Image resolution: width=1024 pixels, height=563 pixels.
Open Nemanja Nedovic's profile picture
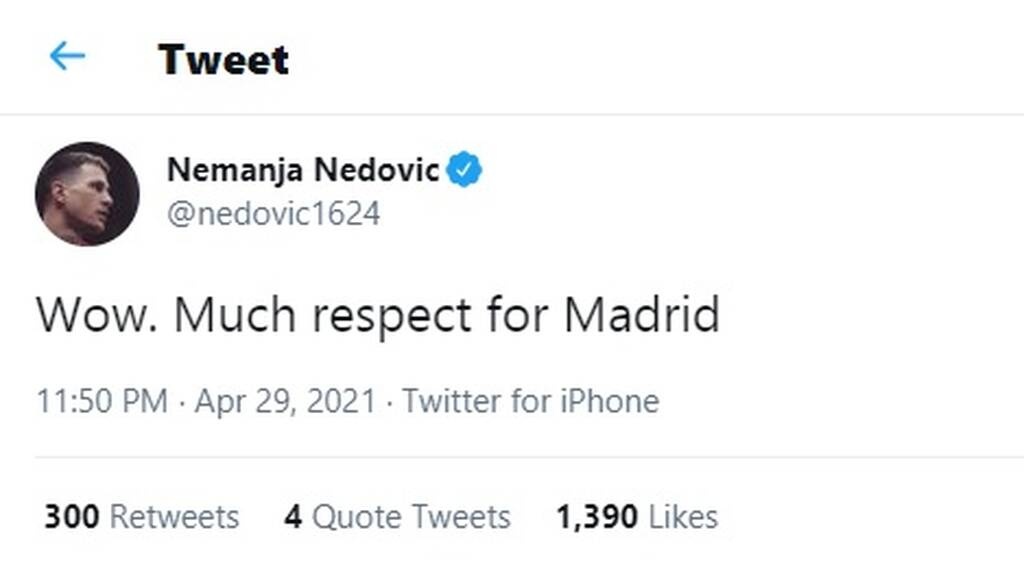[x=87, y=194]
